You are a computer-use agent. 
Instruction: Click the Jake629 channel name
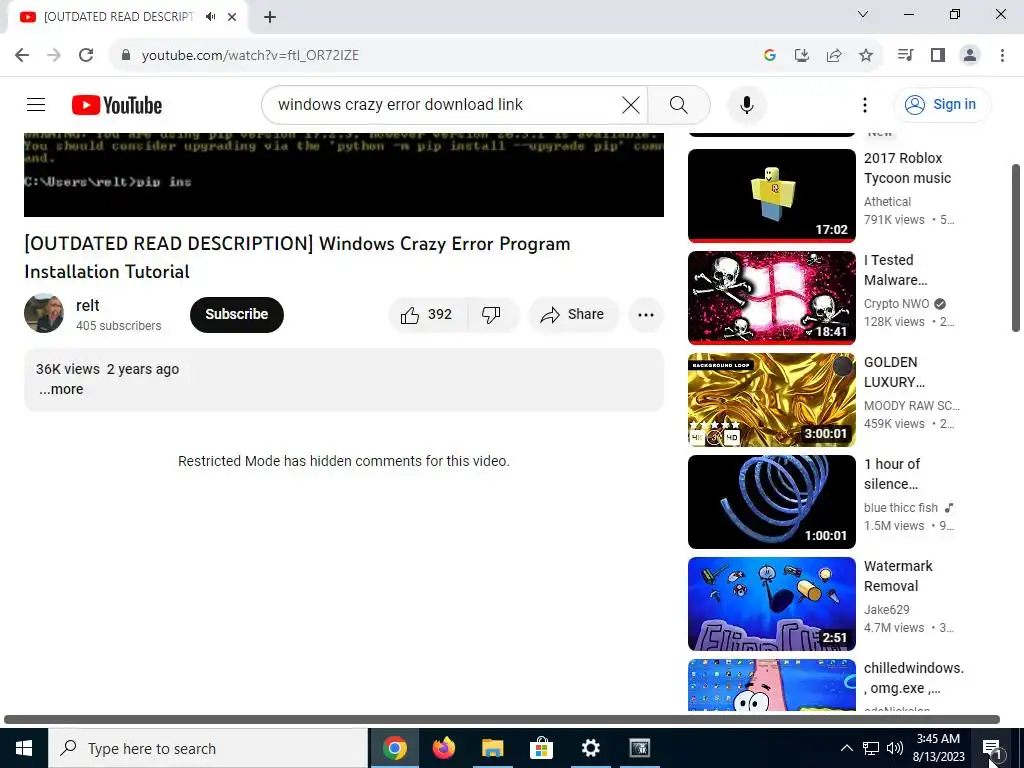(886, 609)
